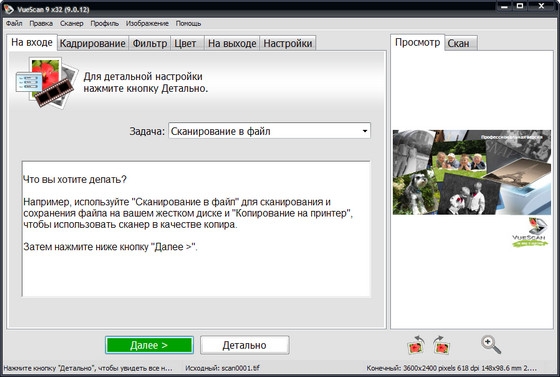Minimize the VueScan window

(504, 6)
